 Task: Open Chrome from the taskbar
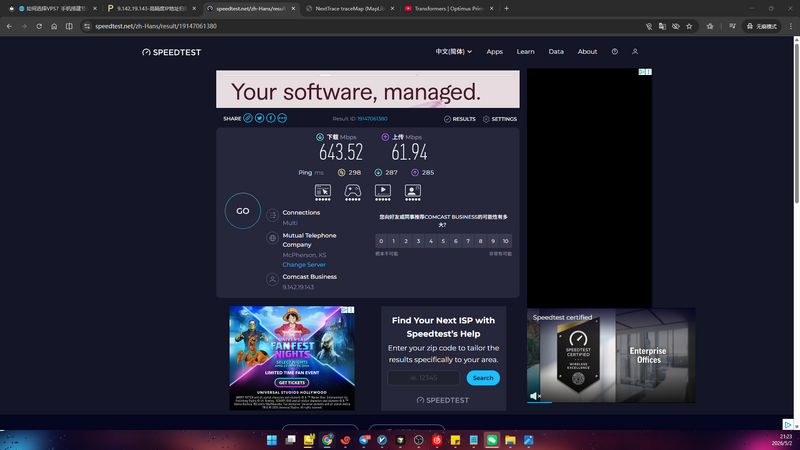pyautogui.click(x=327, y=440)
